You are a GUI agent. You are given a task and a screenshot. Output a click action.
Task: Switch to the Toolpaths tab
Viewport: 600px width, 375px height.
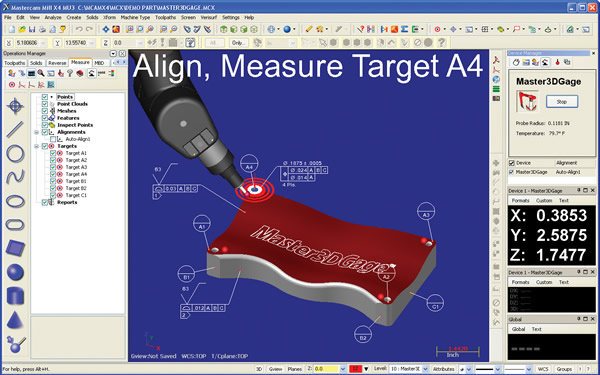15,63
